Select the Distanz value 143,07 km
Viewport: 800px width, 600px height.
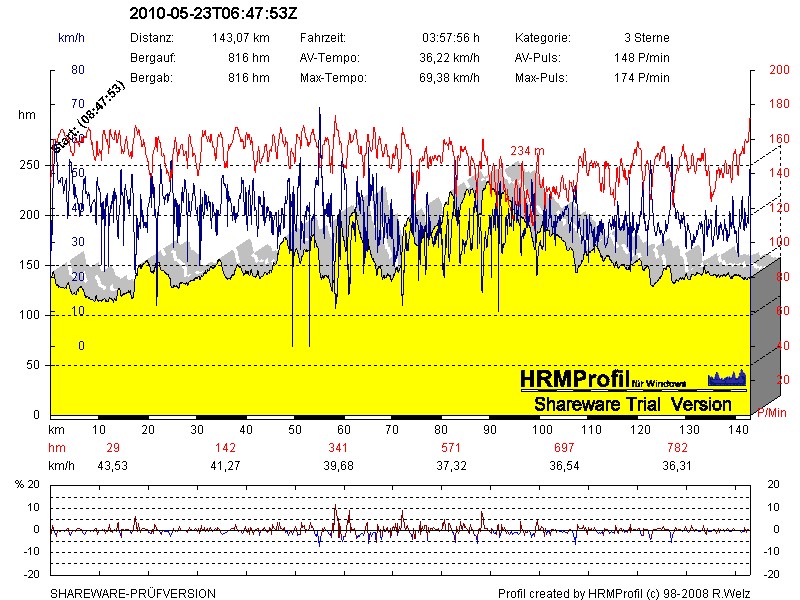(x=240, y=37)
